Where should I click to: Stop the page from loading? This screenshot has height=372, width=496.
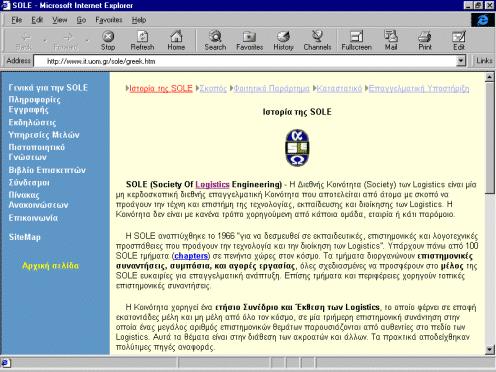tap(108, 41)
